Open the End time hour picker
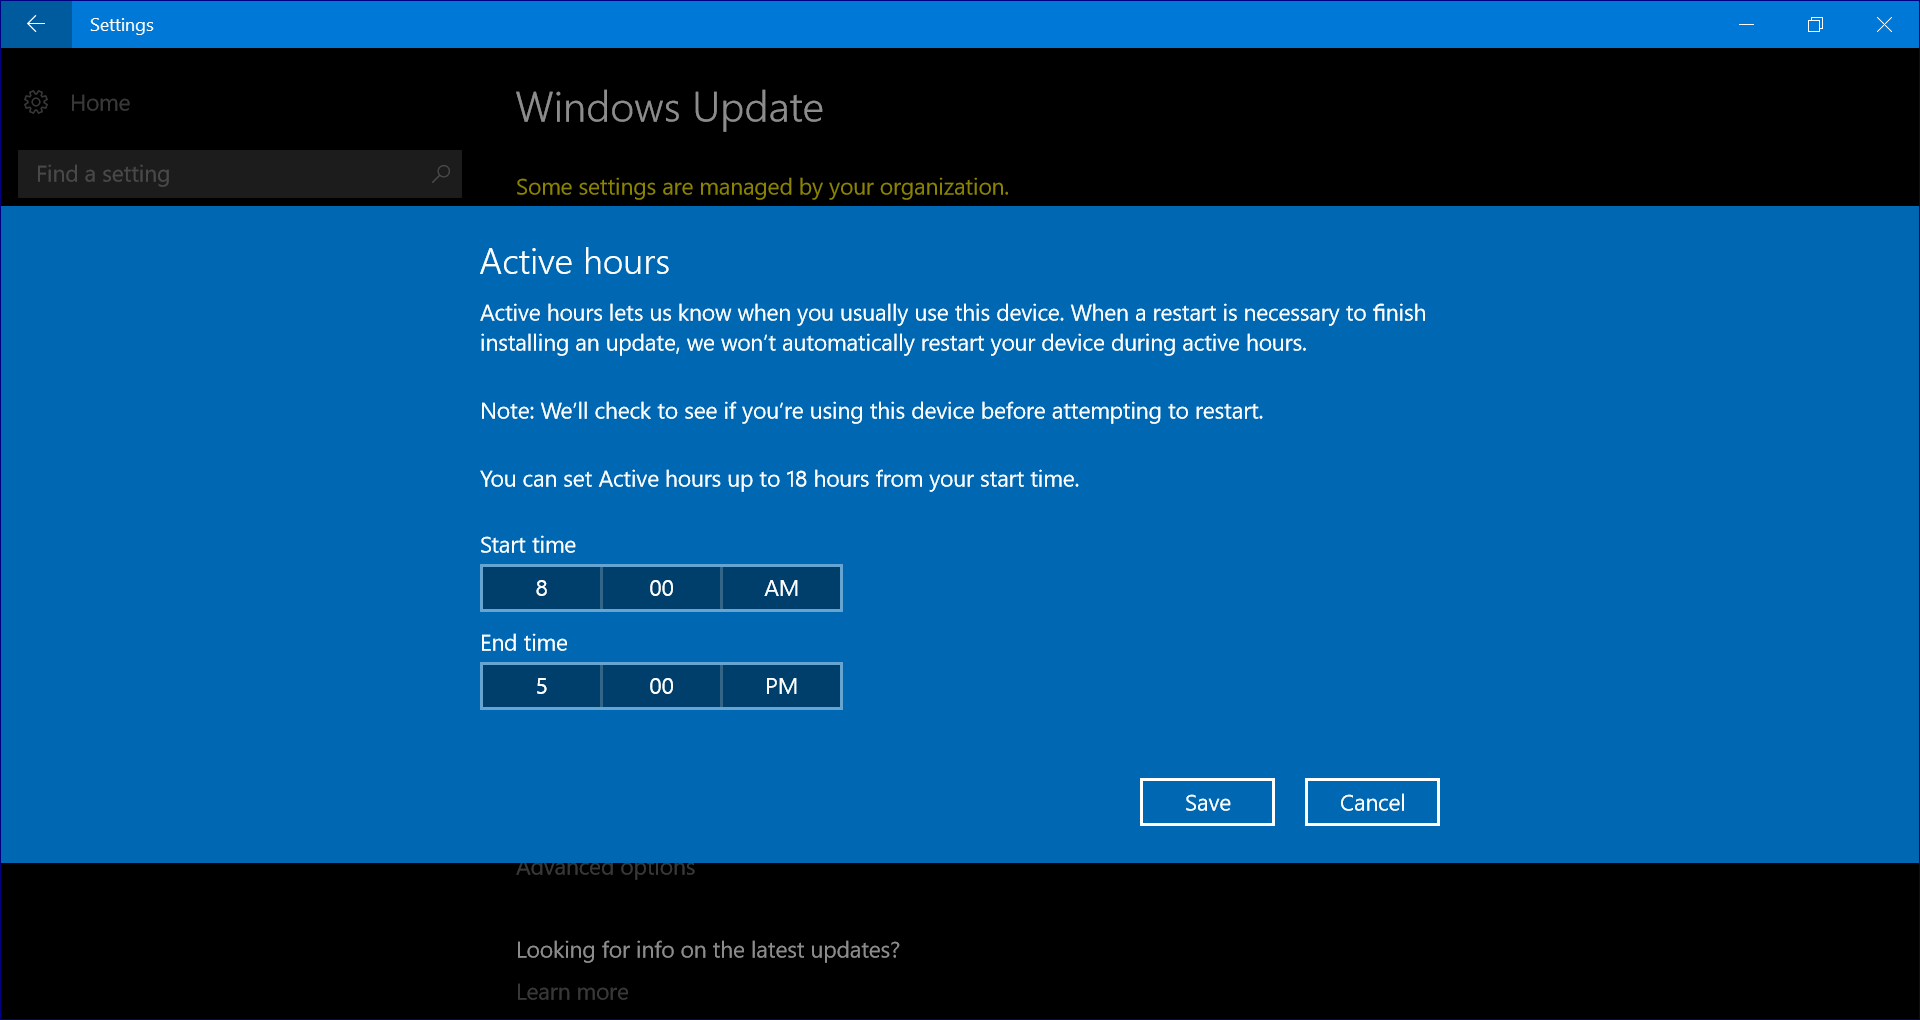 (x=541, y=686)
